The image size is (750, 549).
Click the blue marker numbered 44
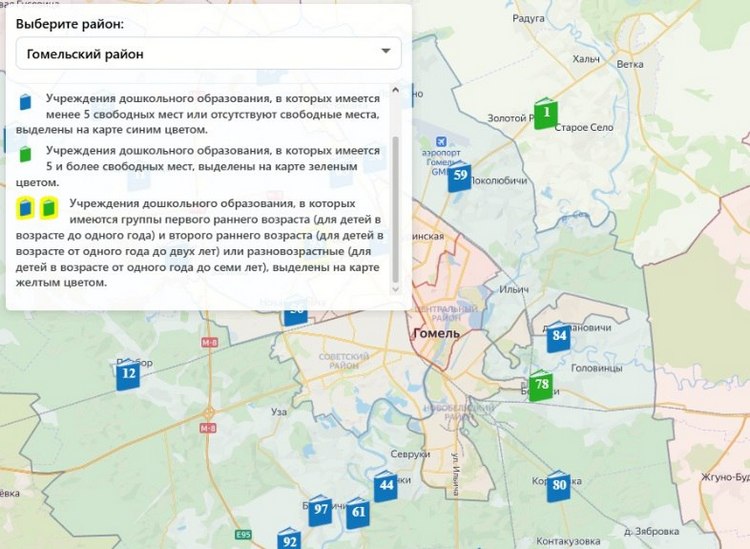pos(386,487)
